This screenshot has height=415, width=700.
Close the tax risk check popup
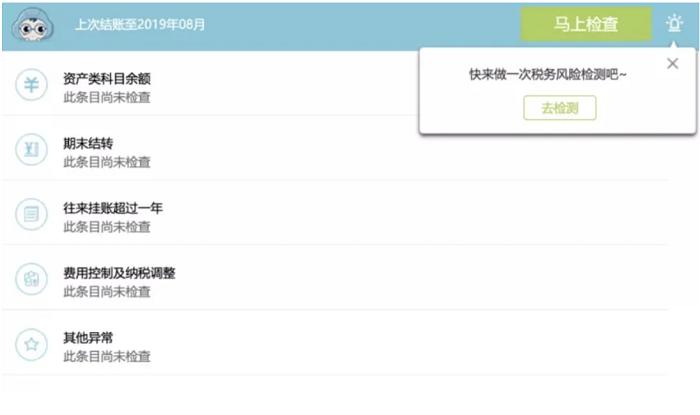[672, 64]
